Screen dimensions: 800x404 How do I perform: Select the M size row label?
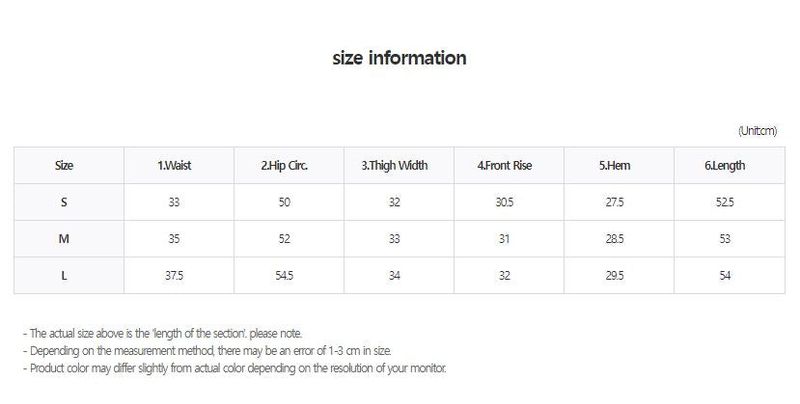click(x=69, y=239)
